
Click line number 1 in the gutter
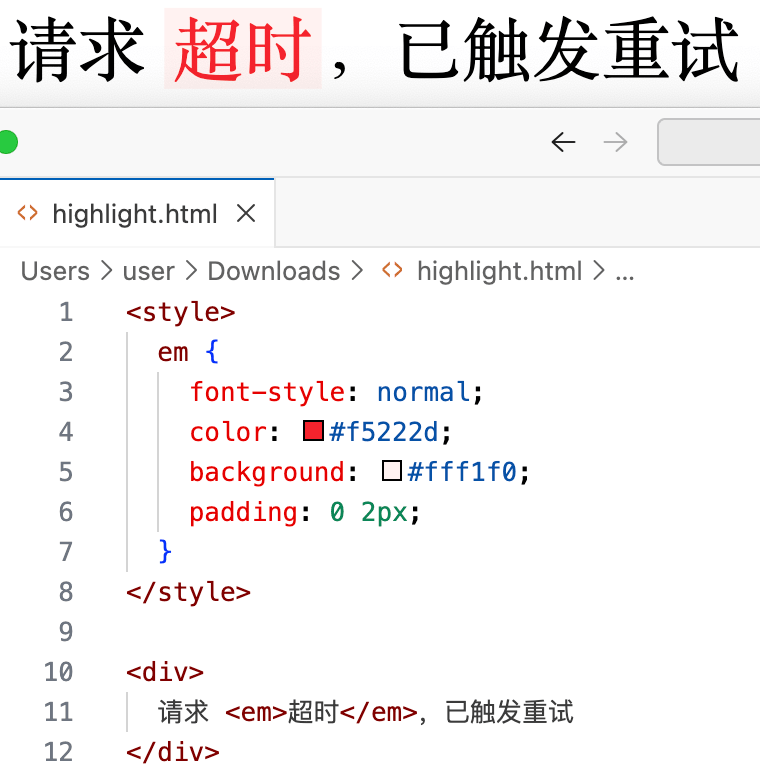(66, 312)
